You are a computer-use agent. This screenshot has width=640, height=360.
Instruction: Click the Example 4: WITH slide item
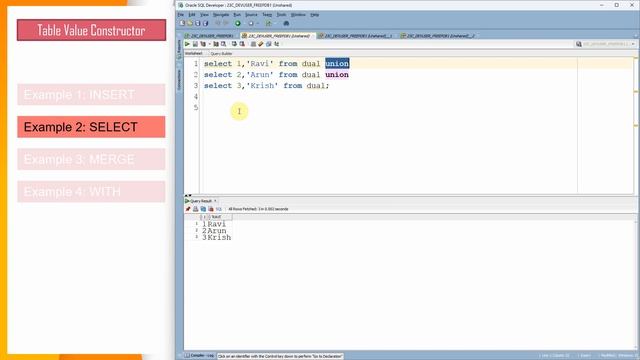[x=91, y=191]
